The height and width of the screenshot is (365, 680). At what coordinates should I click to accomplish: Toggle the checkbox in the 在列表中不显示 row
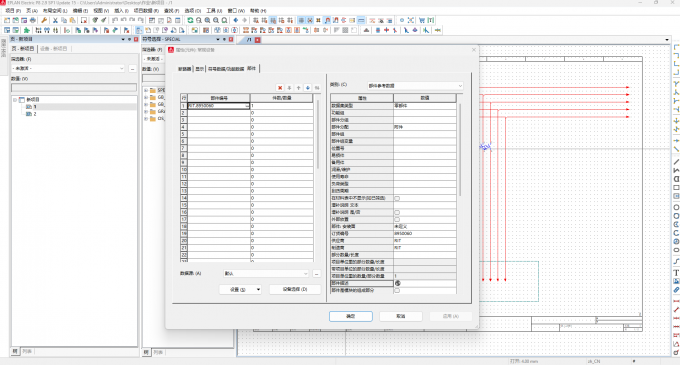click(397, 198)
